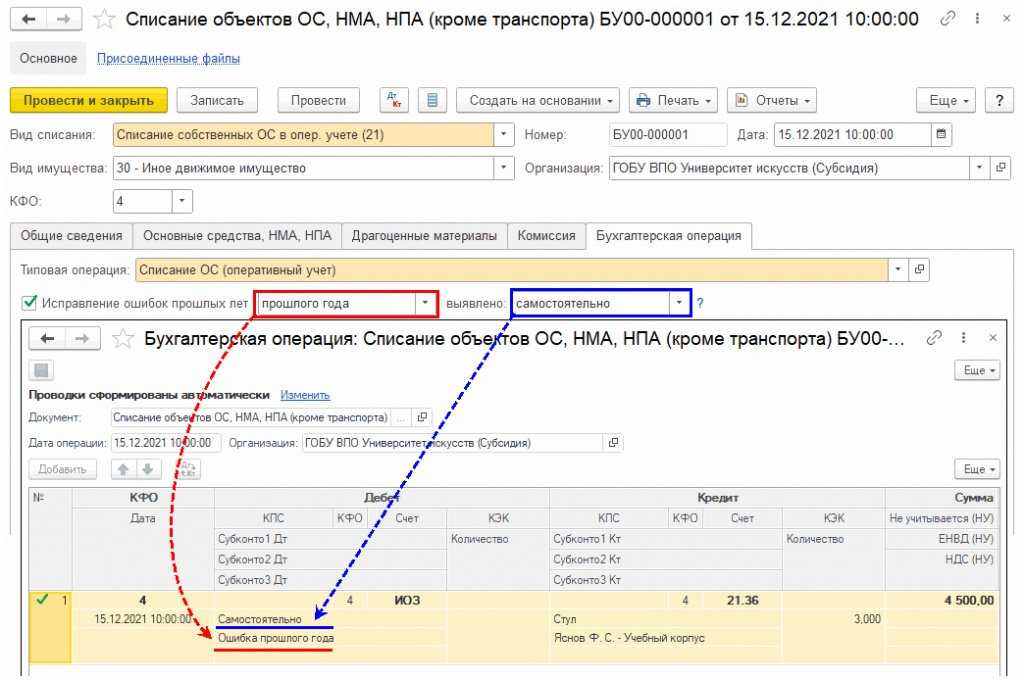Screen dimensions: 1024x680
Task: Copy document link using chain icon in main title
Action: point(947,19)
